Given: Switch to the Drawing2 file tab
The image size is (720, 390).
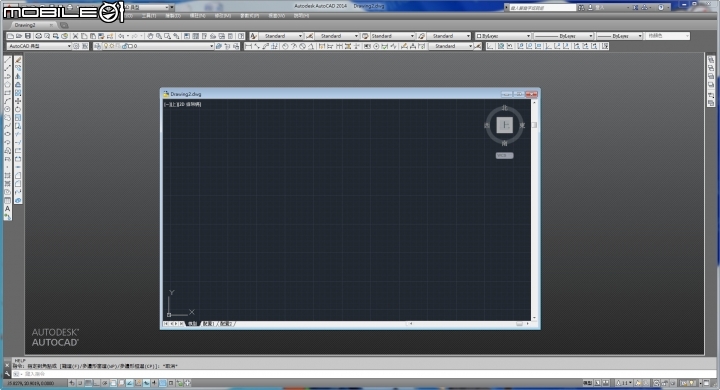Looking at the screenshot, I should [x=30, y=25].
